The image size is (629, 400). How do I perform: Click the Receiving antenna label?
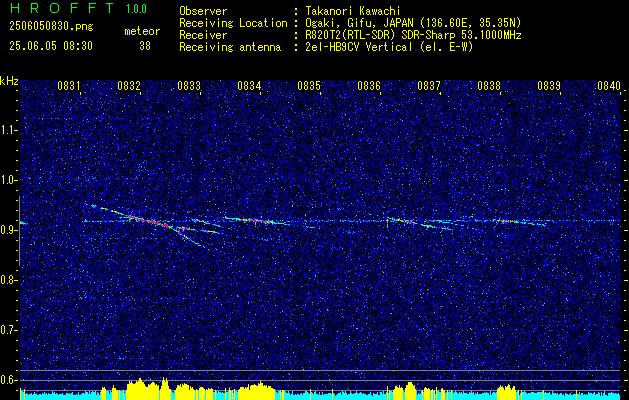(230, 47)
